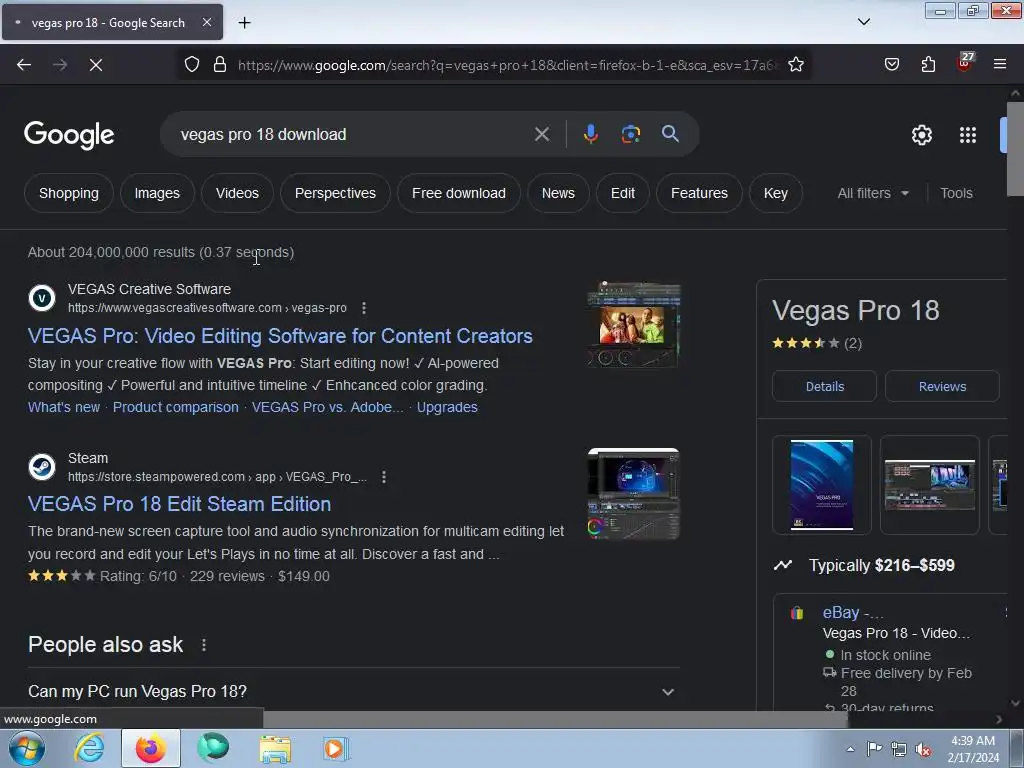Close the vegas pro 18 Google Search tab
Screen dimensions: 1024x768
pos(206,22)
